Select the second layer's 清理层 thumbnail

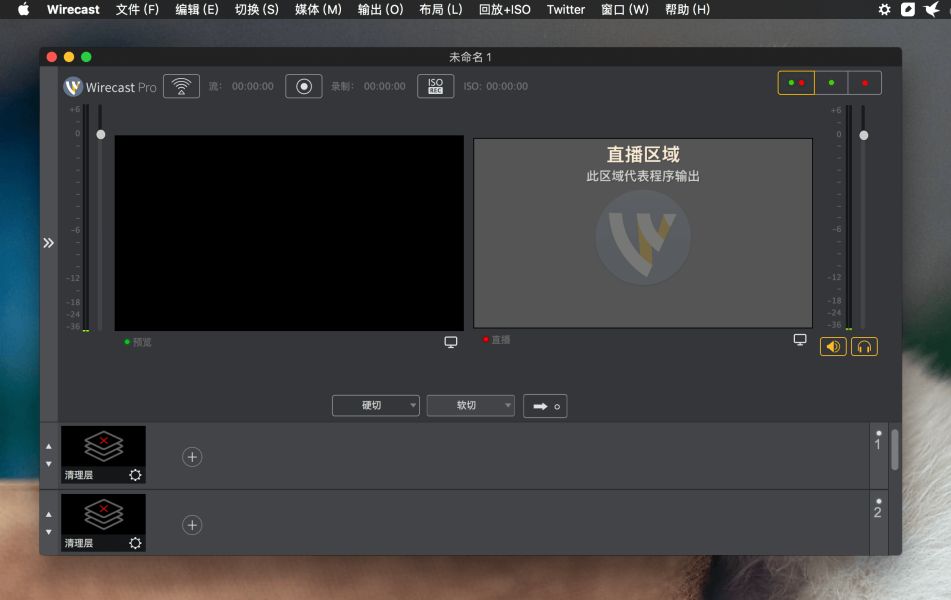tap(103, 516)
